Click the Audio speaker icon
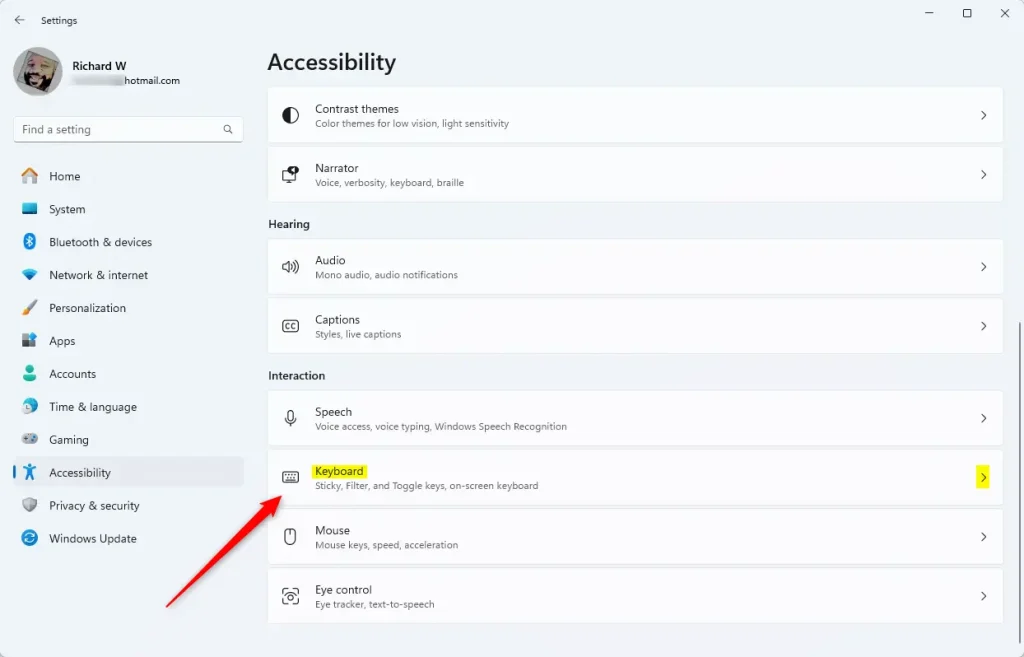1024x657 pixels. click(291, 266)
